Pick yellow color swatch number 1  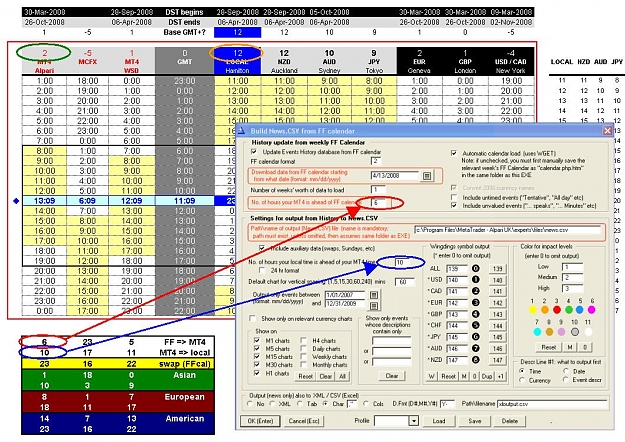(x=533, y=310)
